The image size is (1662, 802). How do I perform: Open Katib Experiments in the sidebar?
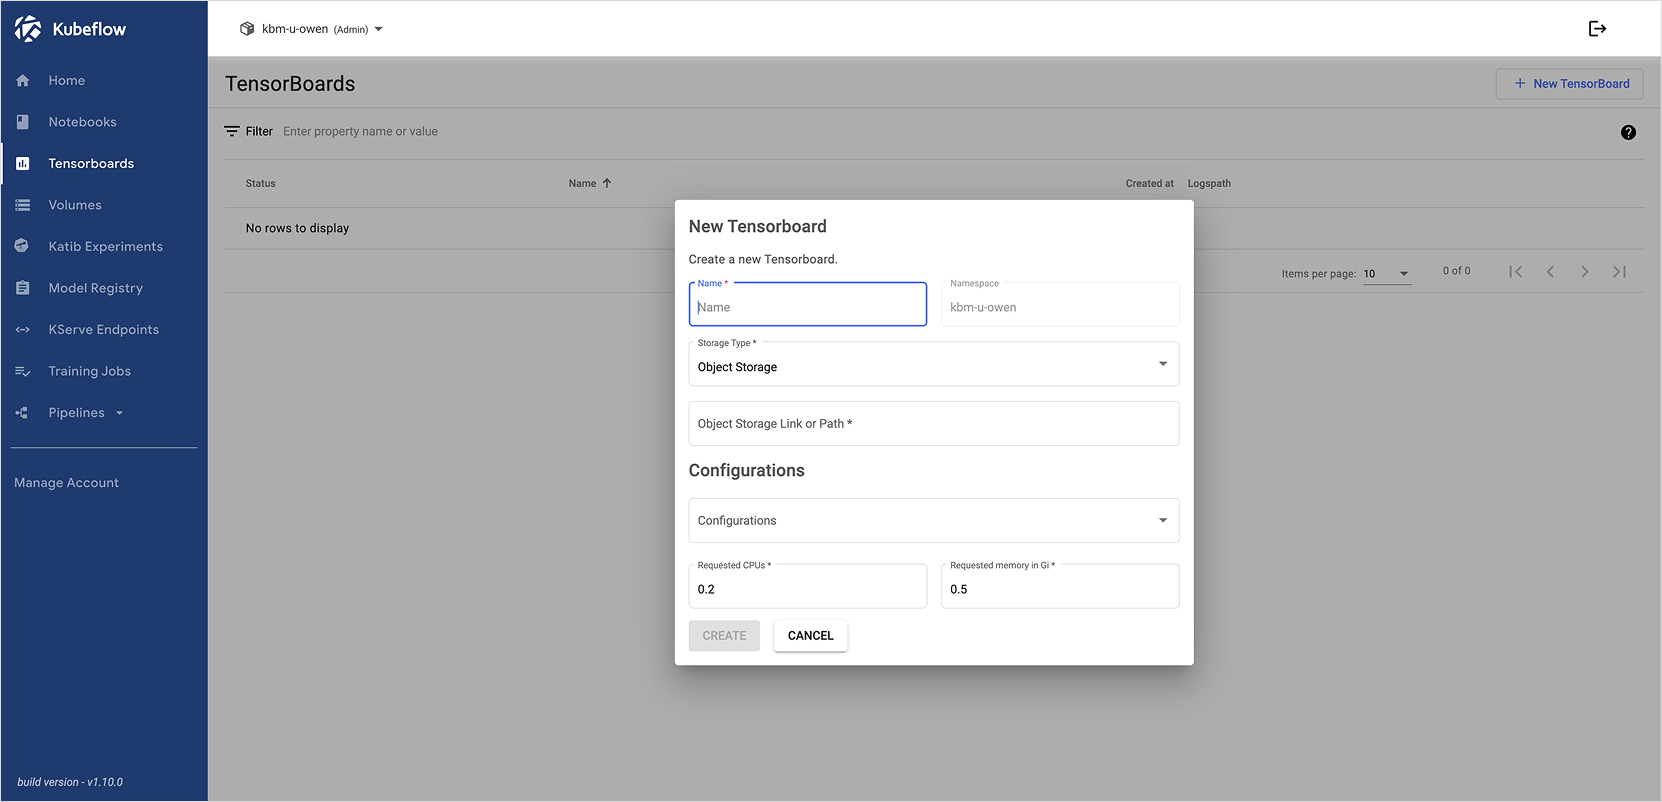click(104, 246)
